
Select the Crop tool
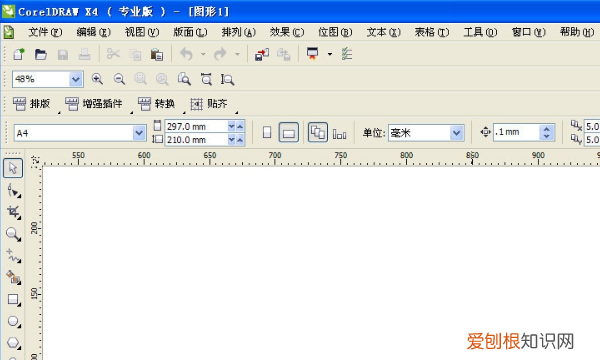(x=13, y=212)
